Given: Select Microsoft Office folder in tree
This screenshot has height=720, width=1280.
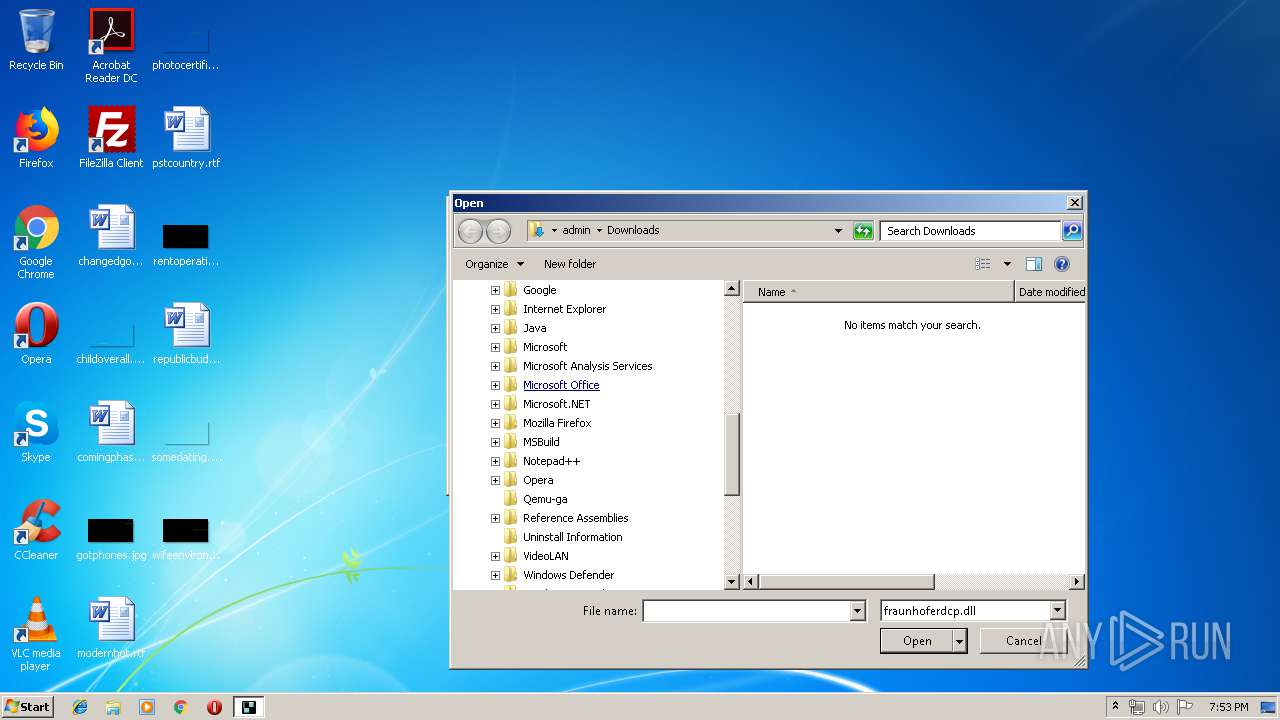Looking at the screenshot, I should (561, 385).
